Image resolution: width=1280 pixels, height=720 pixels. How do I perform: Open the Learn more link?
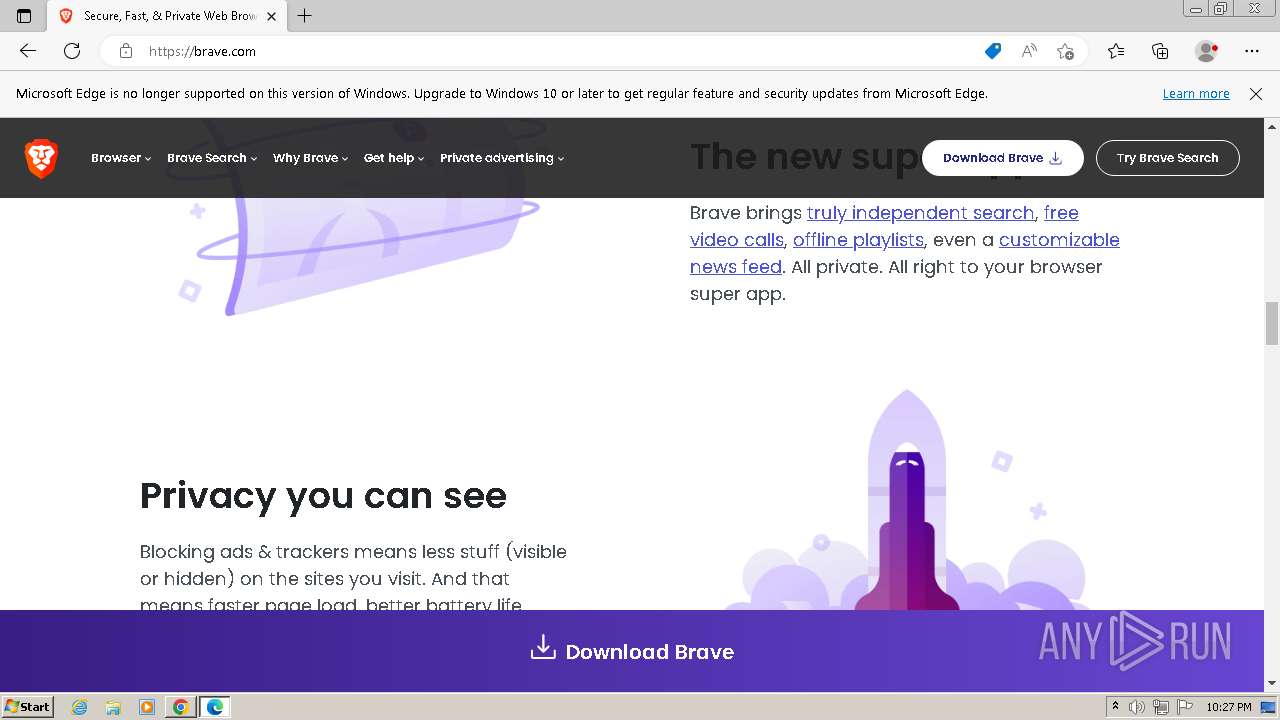[1196, 94]
